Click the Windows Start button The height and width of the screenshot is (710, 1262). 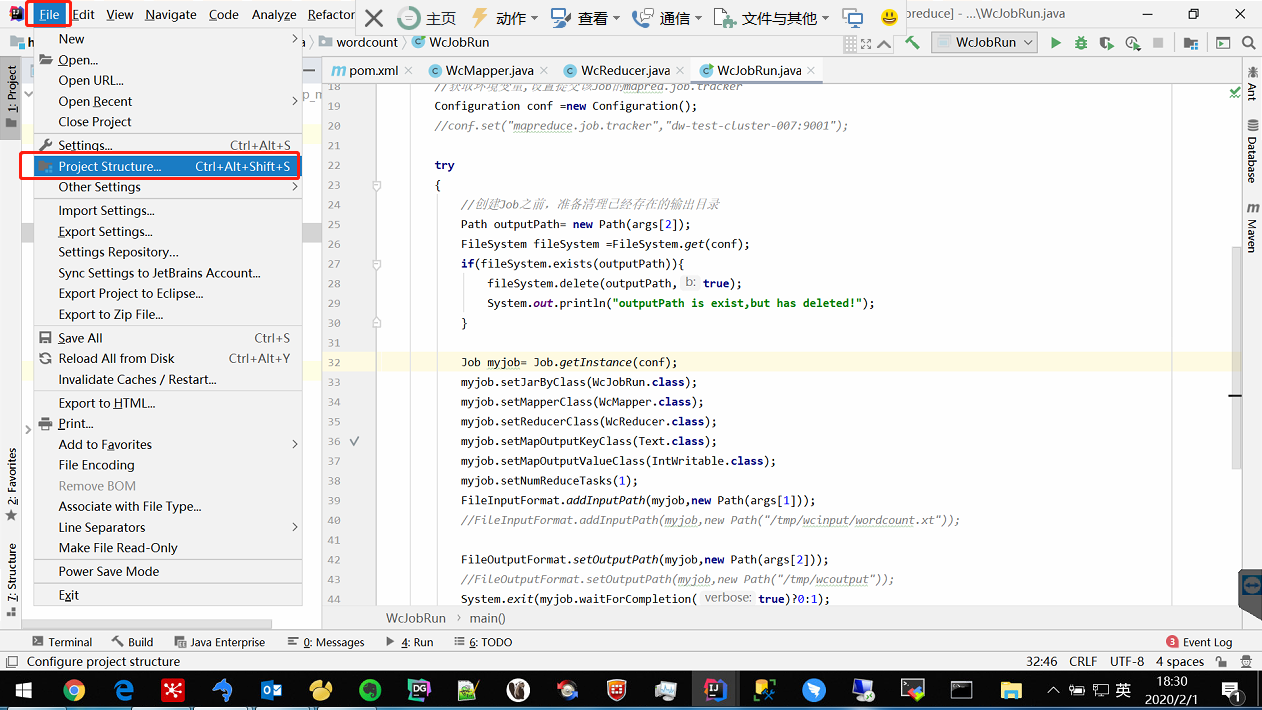click(x=24, y=690)
